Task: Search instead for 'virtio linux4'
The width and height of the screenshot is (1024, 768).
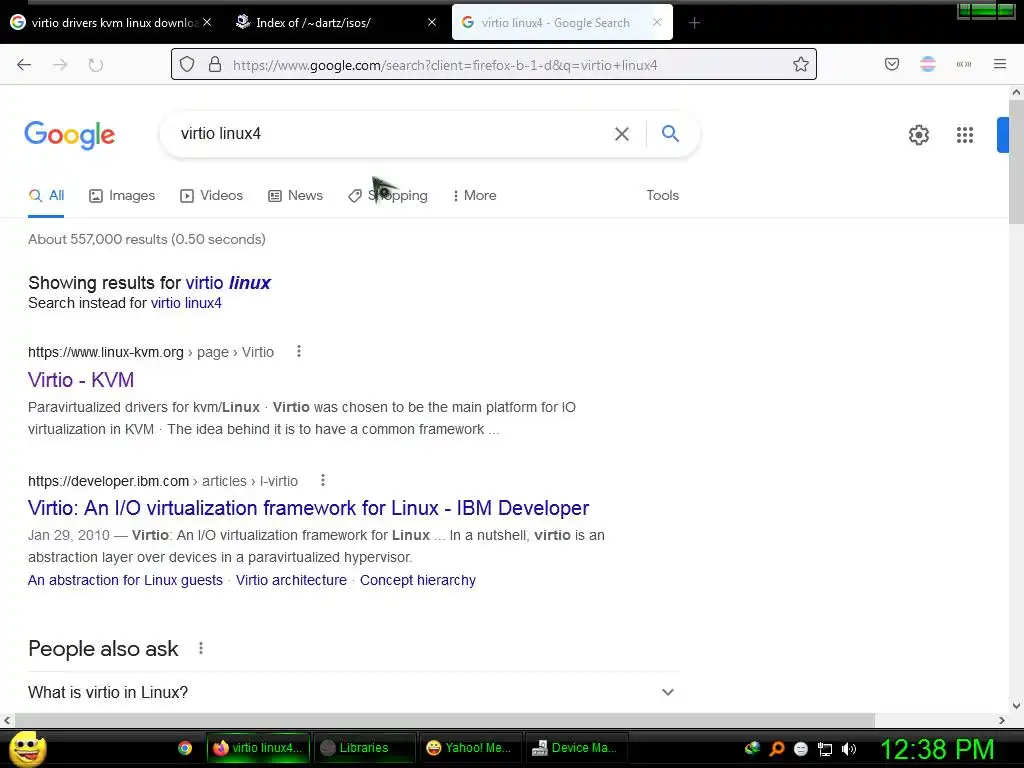Action: tap(186, 303)
